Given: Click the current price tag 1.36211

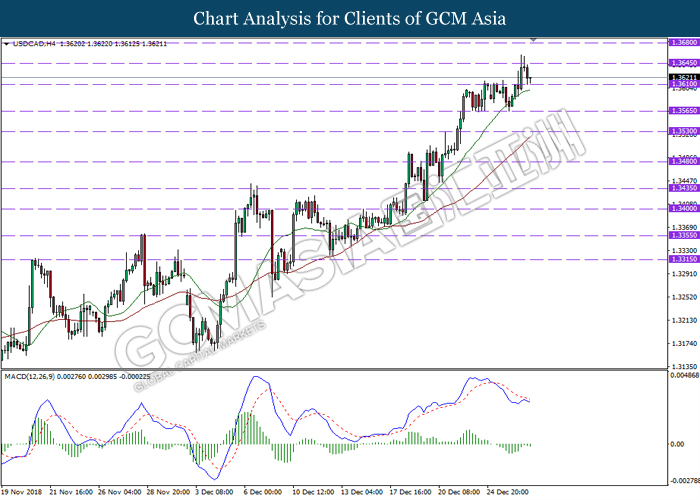Looking at the screenshot, I should click(683, 77).
